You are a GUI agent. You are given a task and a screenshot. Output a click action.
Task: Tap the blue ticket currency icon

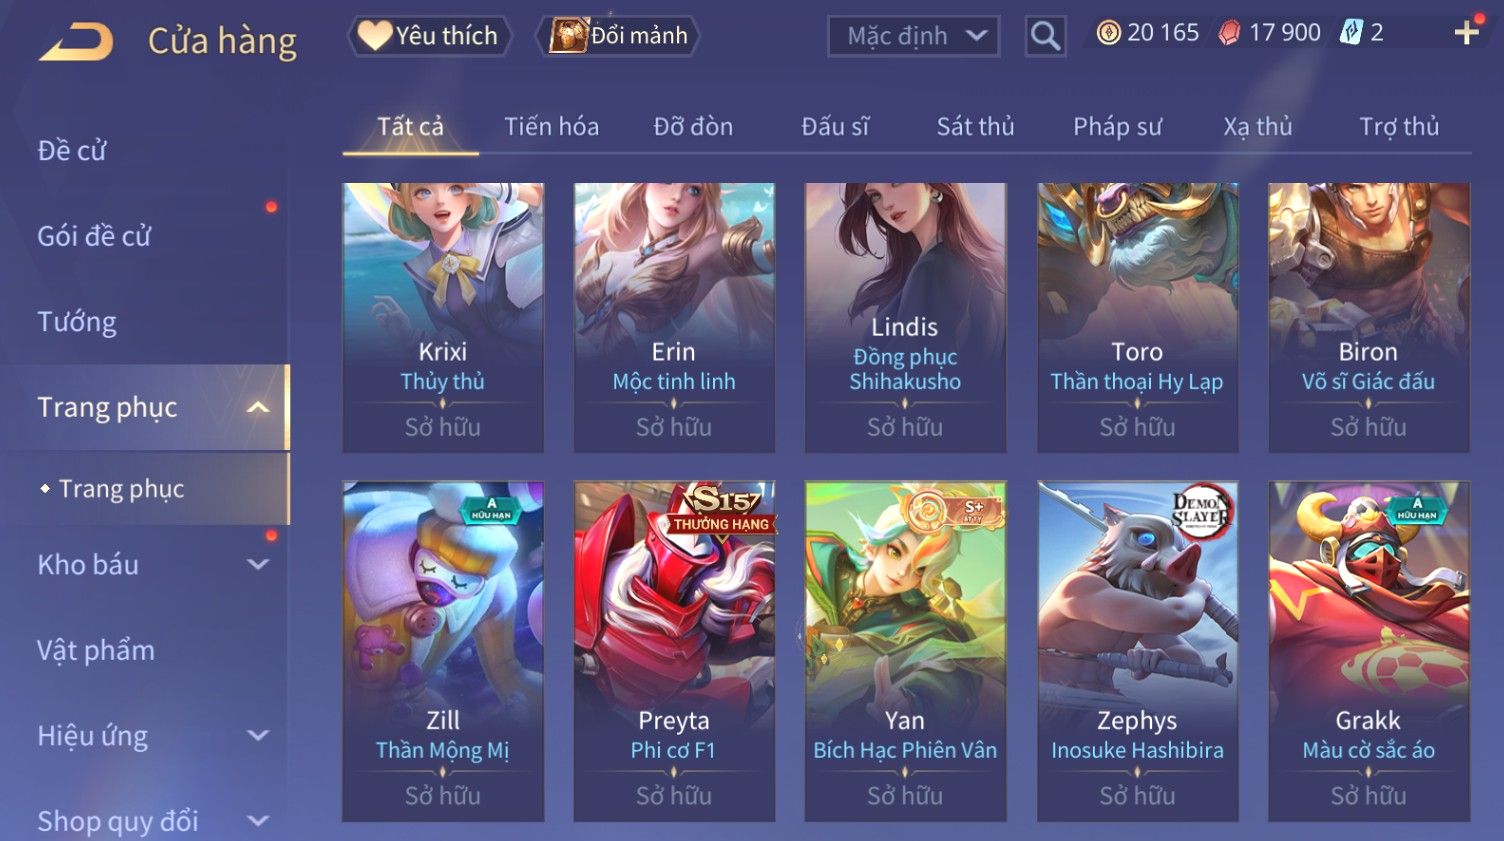coord(1351,32)
